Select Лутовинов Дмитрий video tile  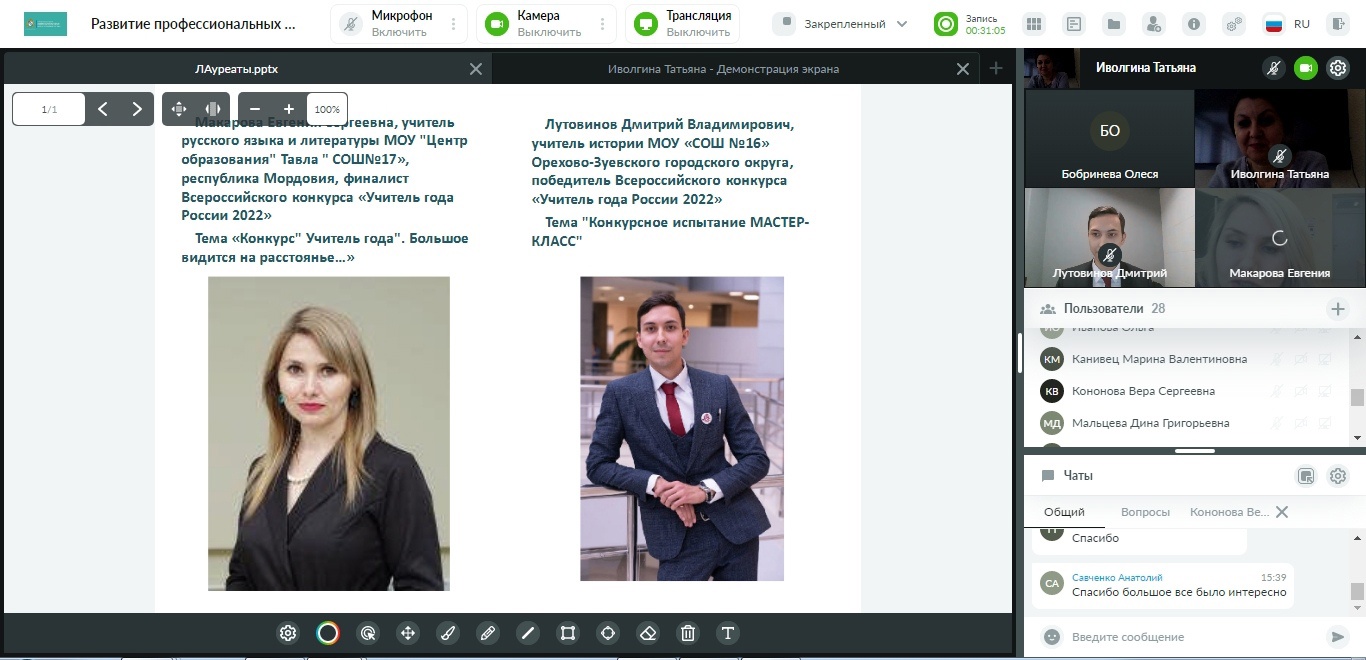[x=1109, y=237]
